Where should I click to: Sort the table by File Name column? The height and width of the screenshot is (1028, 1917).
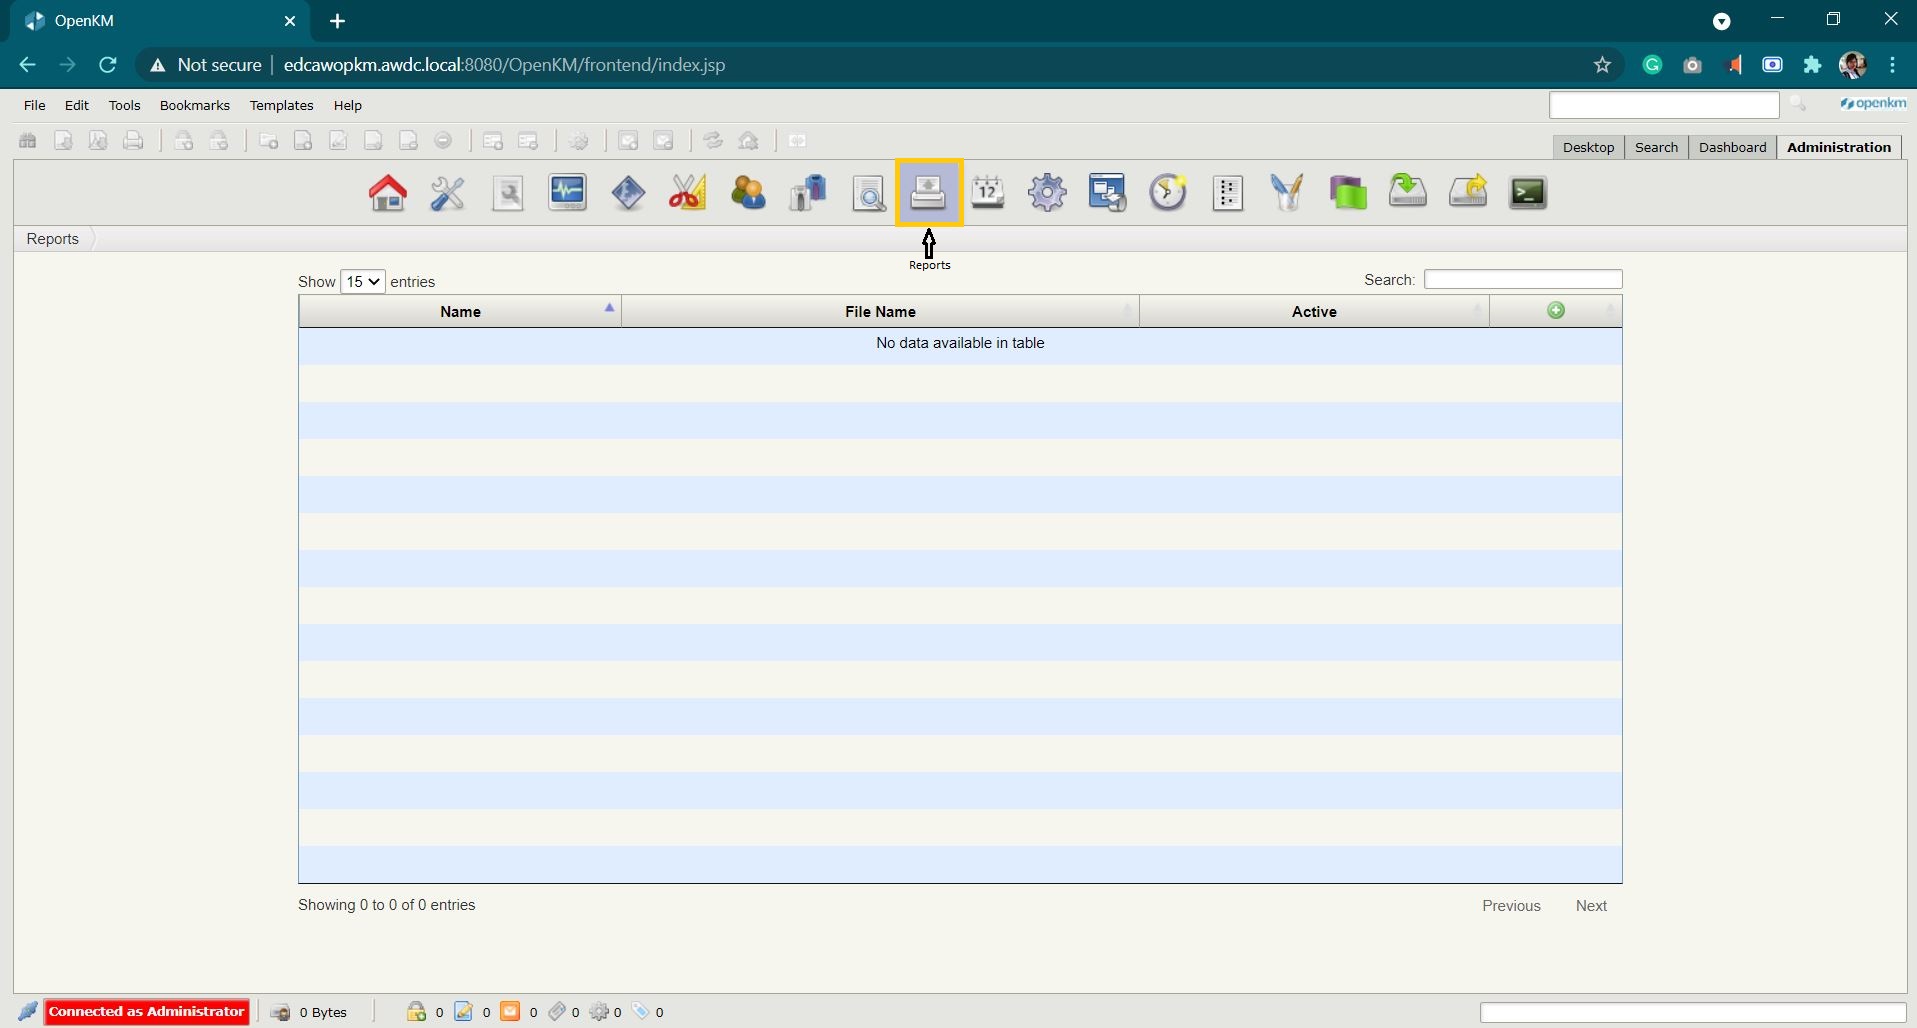[x=880, y=312]
